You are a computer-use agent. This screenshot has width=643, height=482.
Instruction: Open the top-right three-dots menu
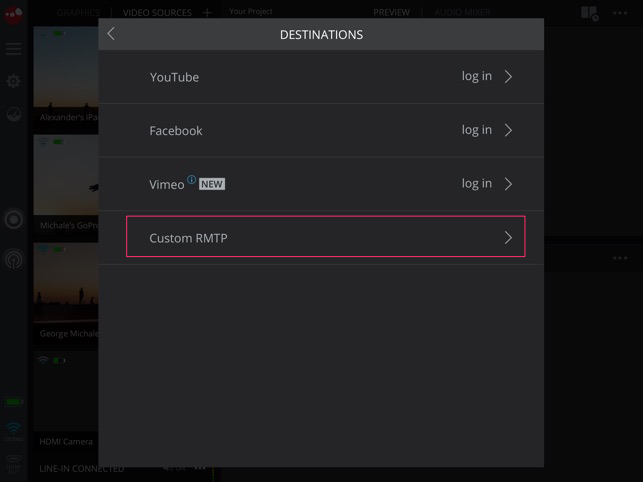620,13
